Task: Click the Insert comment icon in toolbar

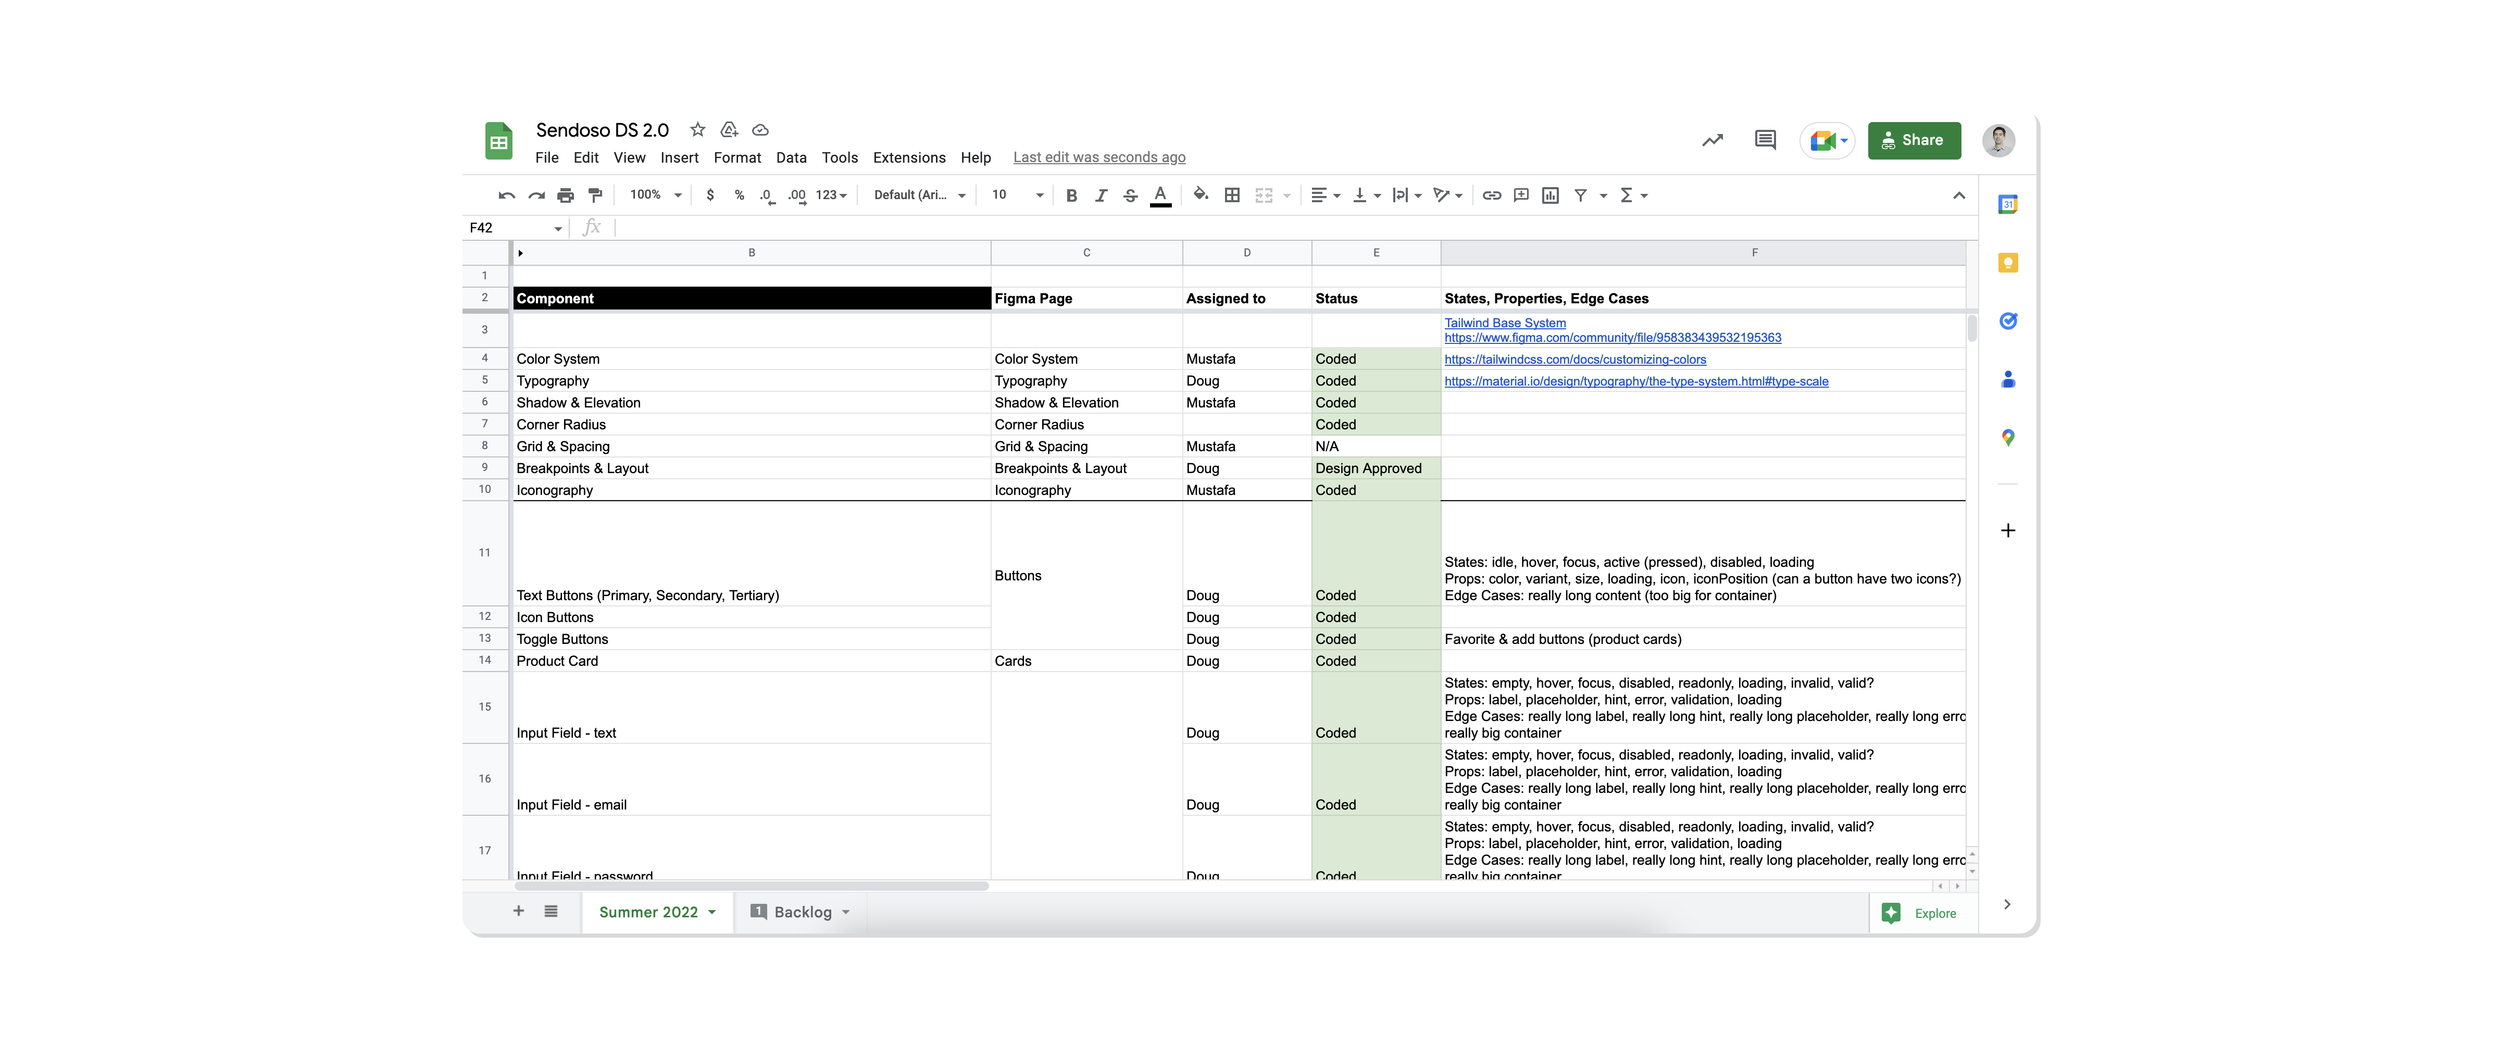Action: coord(1521,195)
